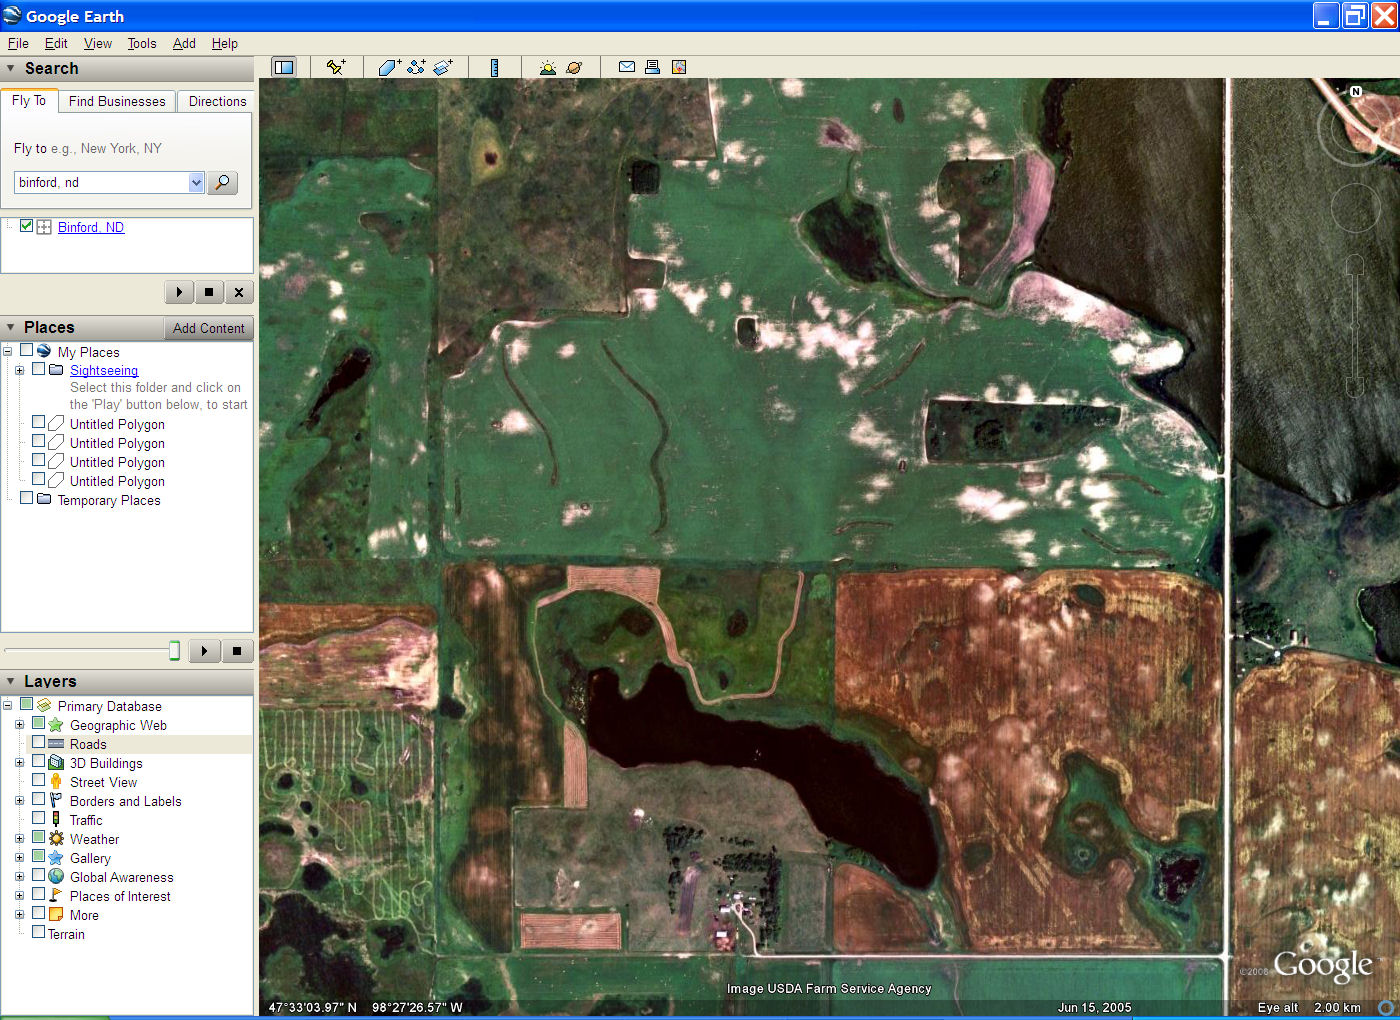The height and width of the screenshot is (1020, 1400).
Task: Click in the Fly to search field
Action: [101, 182]
